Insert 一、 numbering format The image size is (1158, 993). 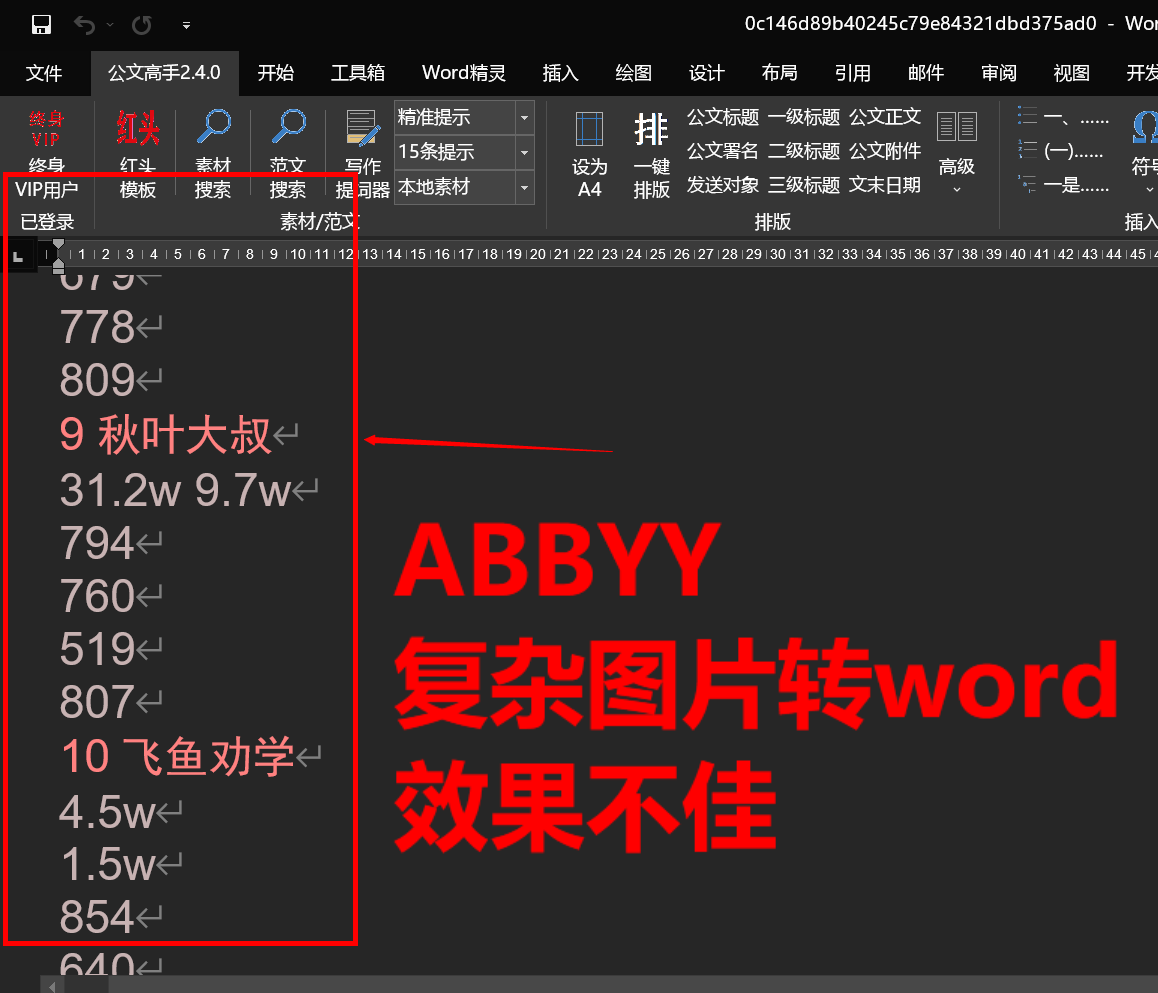click(1063, 117)
